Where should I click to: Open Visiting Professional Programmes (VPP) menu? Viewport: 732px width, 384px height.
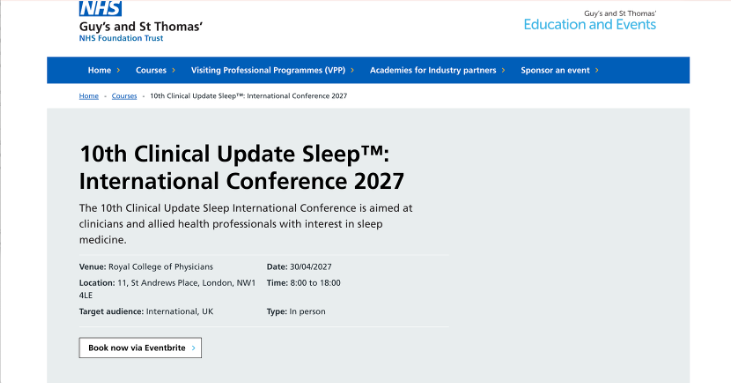(268, 70)
